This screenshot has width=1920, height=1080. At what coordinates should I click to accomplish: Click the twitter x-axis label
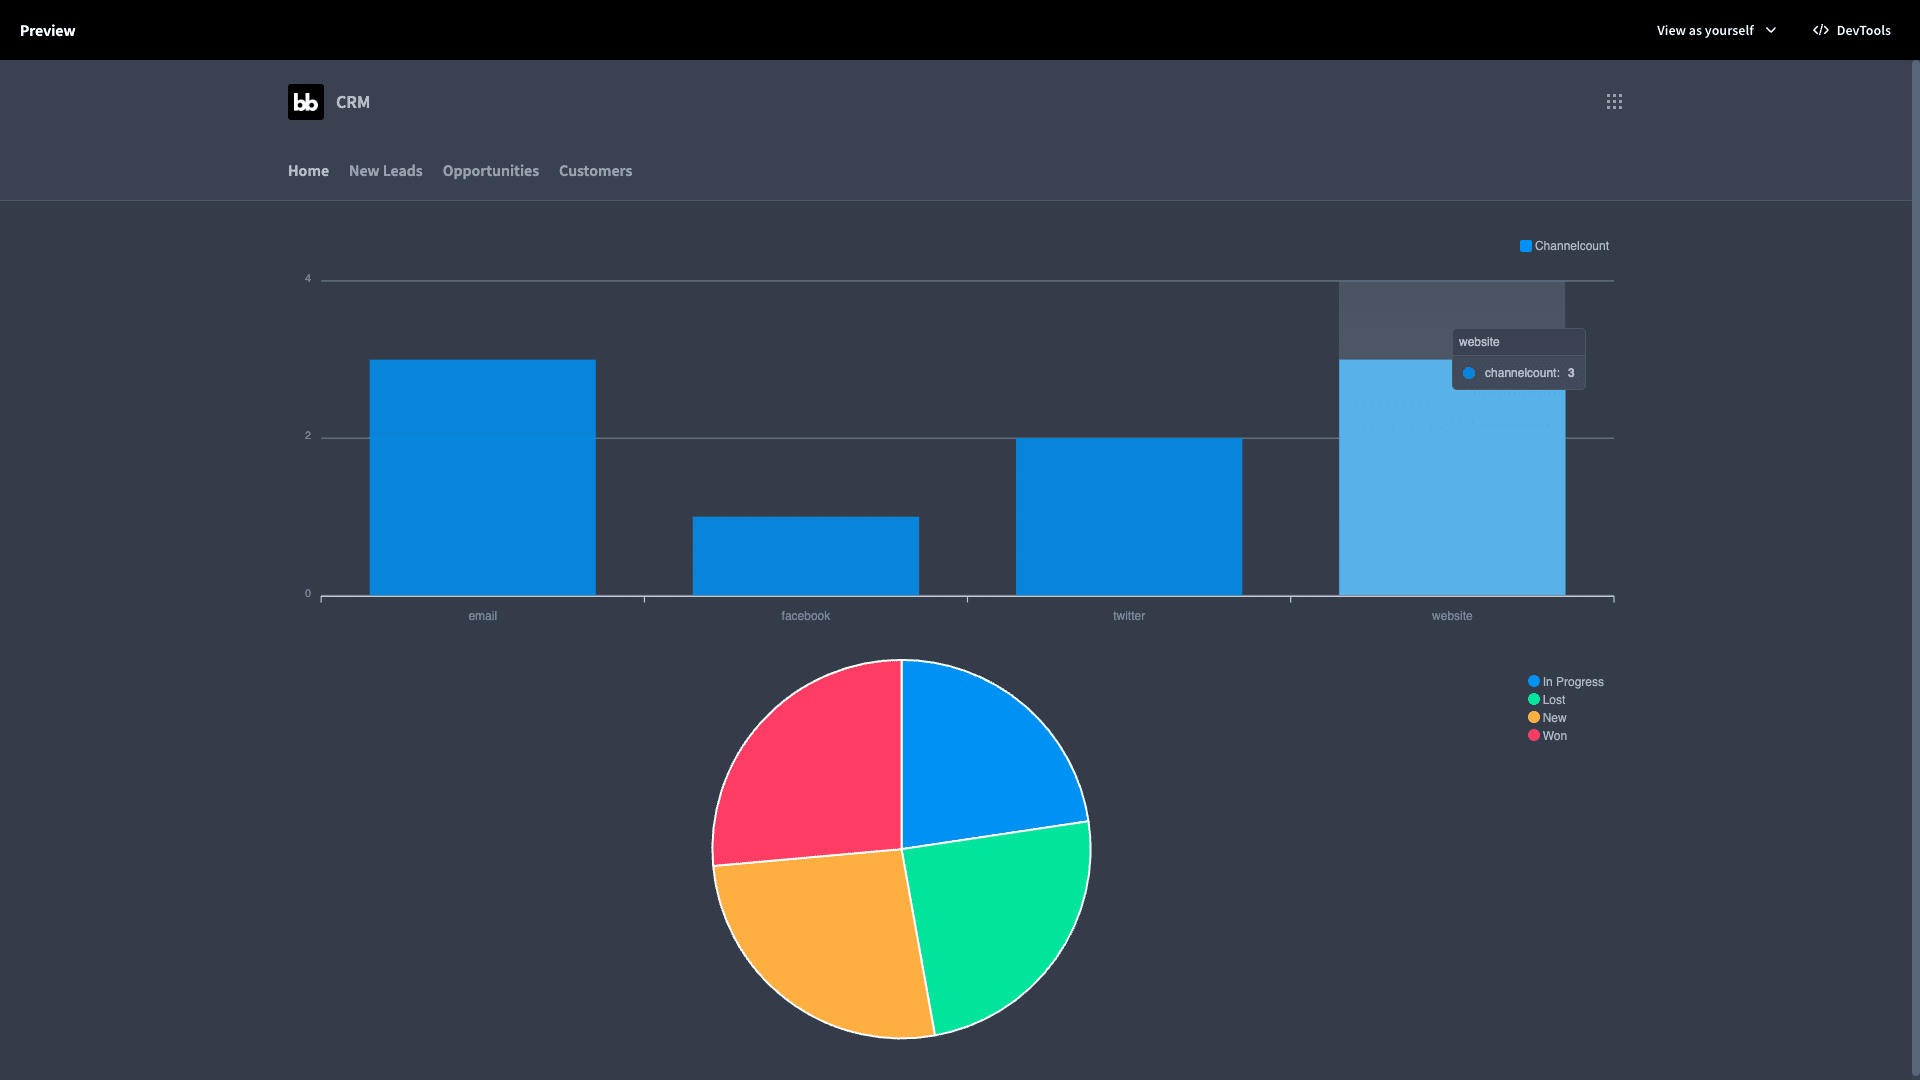pos(1128,616)
